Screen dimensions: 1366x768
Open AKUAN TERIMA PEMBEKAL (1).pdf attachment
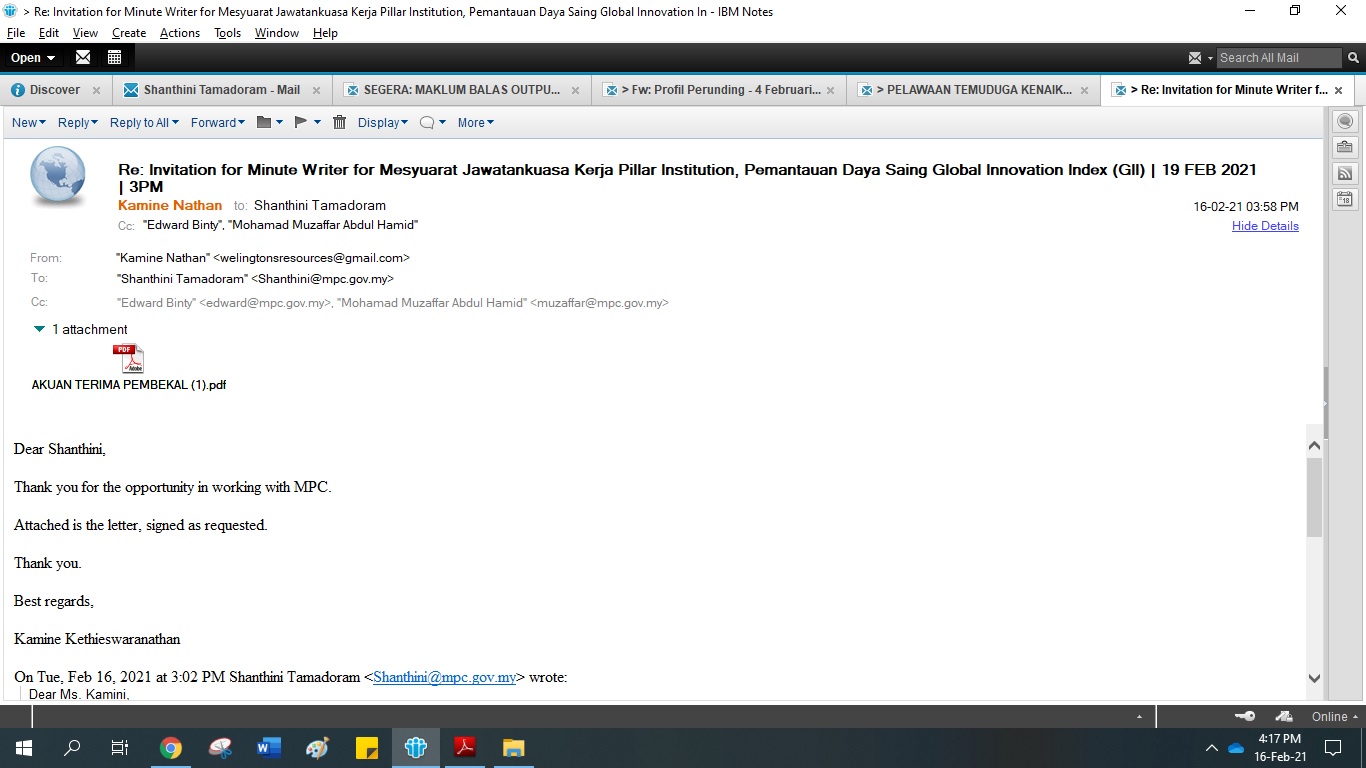coord(128,359)
